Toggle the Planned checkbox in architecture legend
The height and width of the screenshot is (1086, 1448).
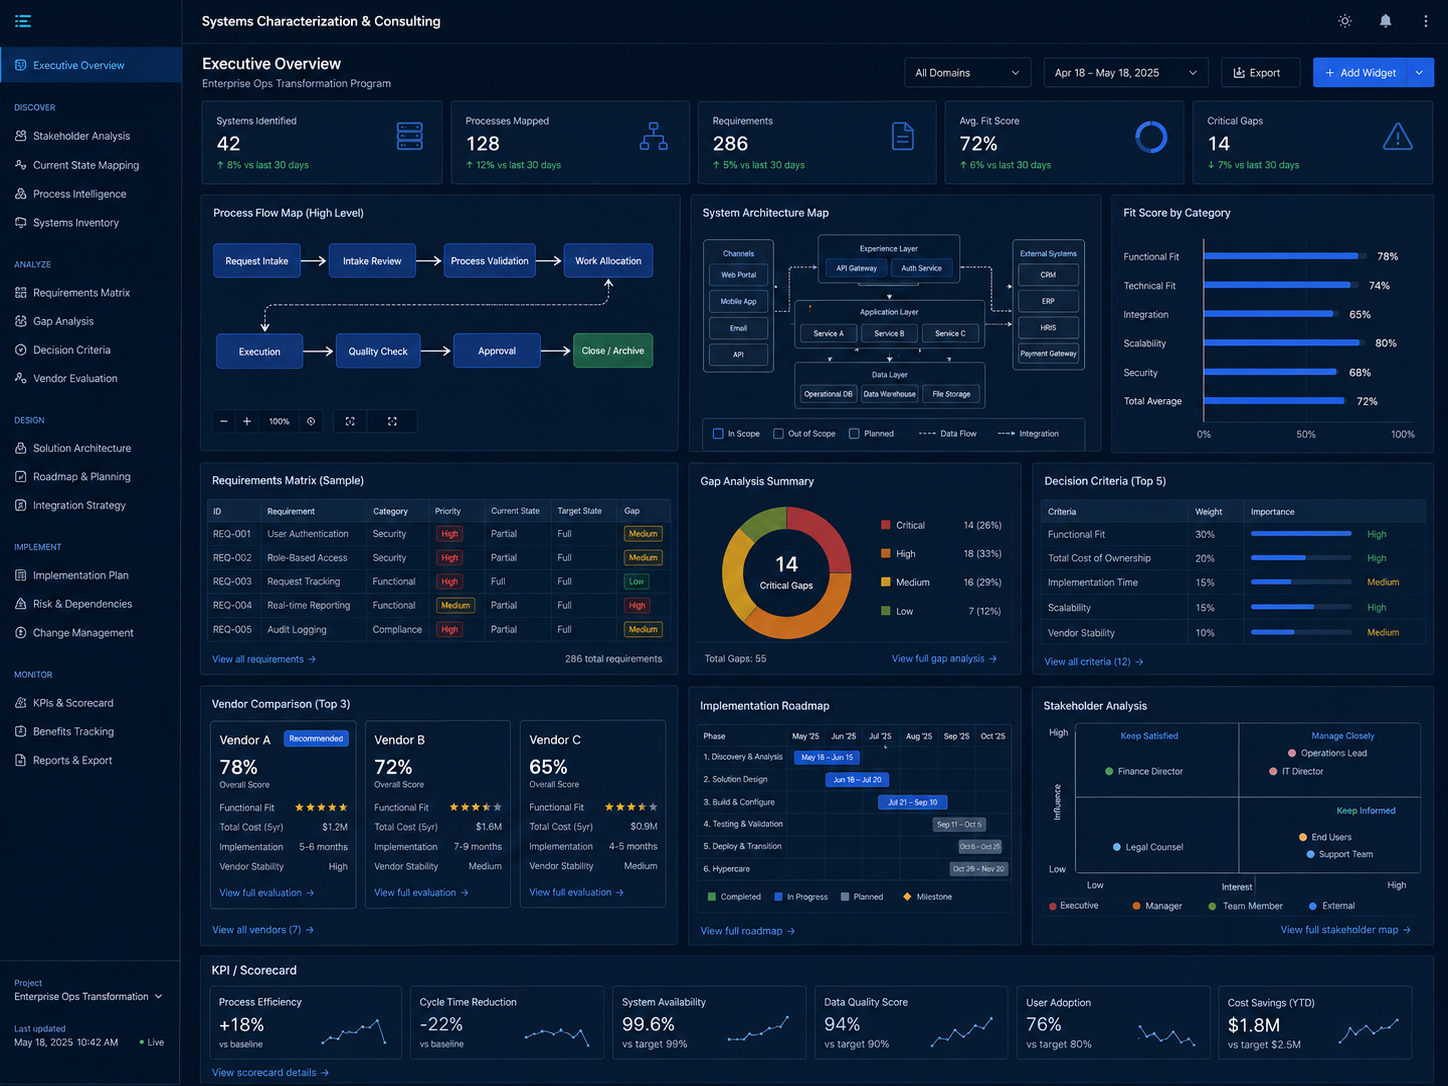tap(854, 434)
